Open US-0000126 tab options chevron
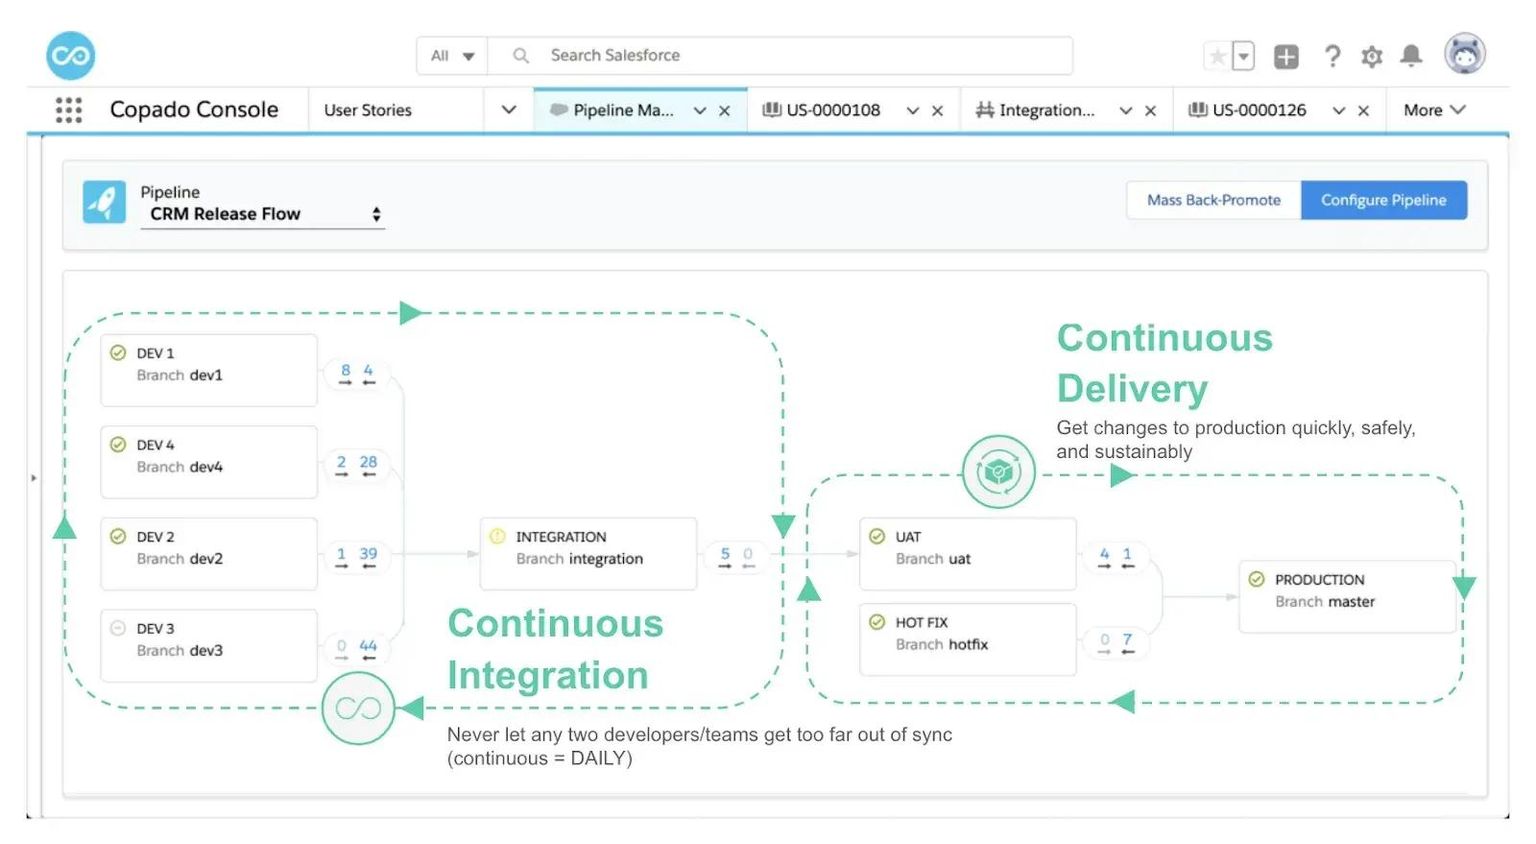Viewport: 1536px width, 844px height. pos(1339,111)
